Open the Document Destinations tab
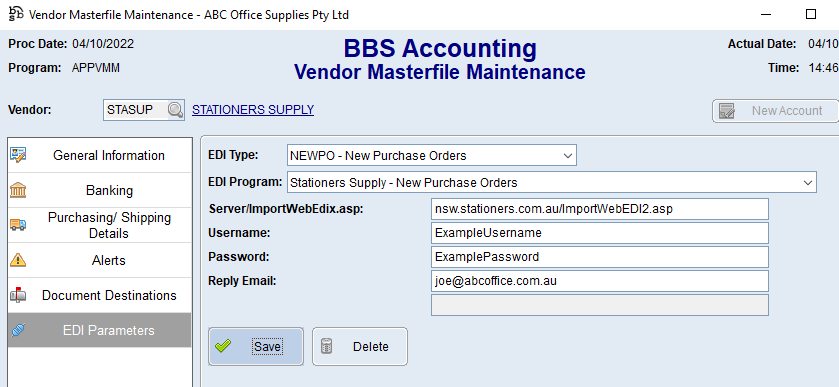This screenshot has height=387, width=839. pyautogui.click(x=100, y=295)
